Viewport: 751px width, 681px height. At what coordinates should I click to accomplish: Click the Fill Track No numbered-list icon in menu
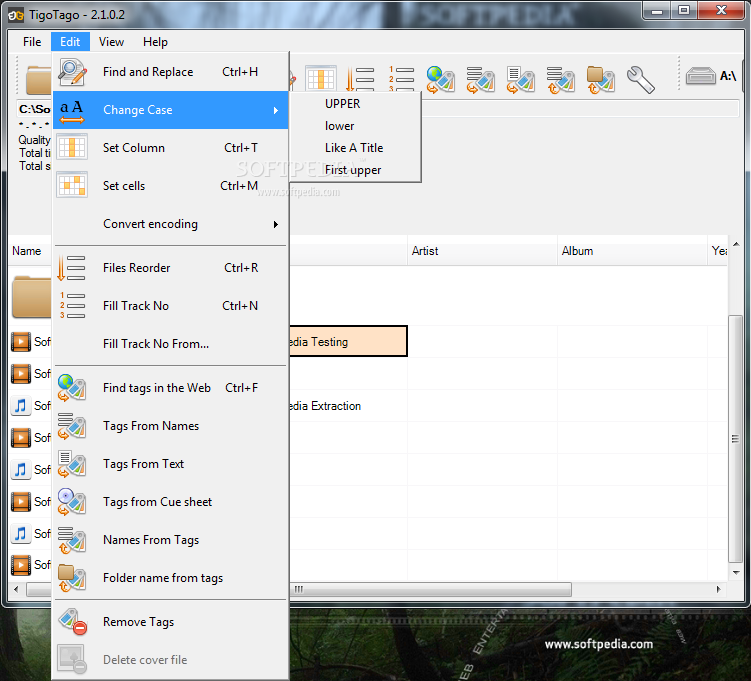(x=72, y=306)
